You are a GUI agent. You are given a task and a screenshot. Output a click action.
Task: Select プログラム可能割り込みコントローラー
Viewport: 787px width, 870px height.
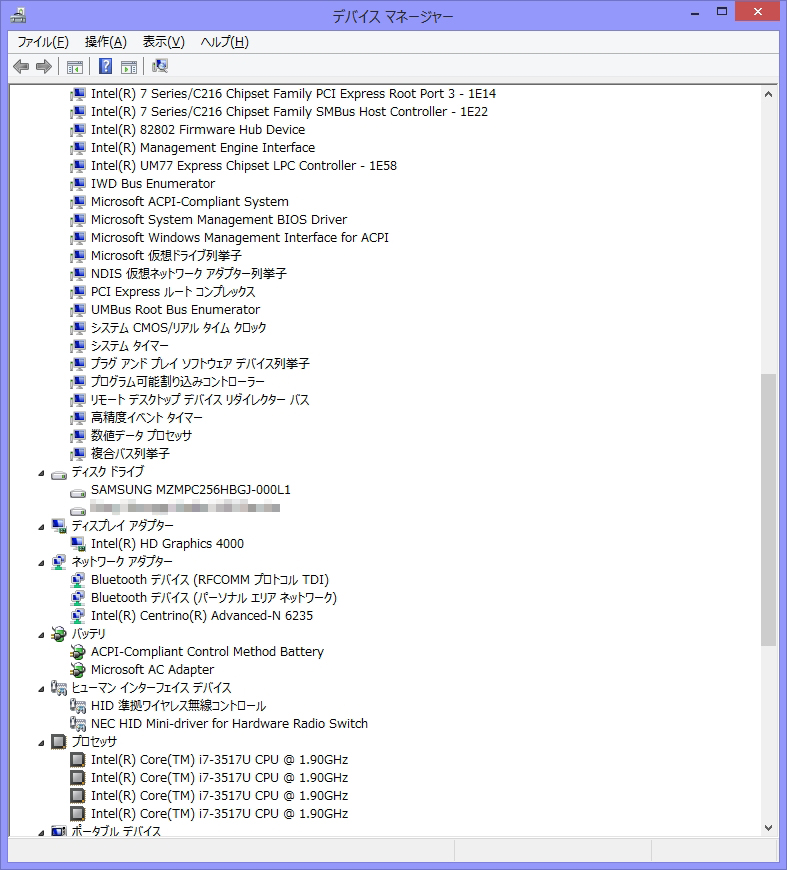coord(178,382)
